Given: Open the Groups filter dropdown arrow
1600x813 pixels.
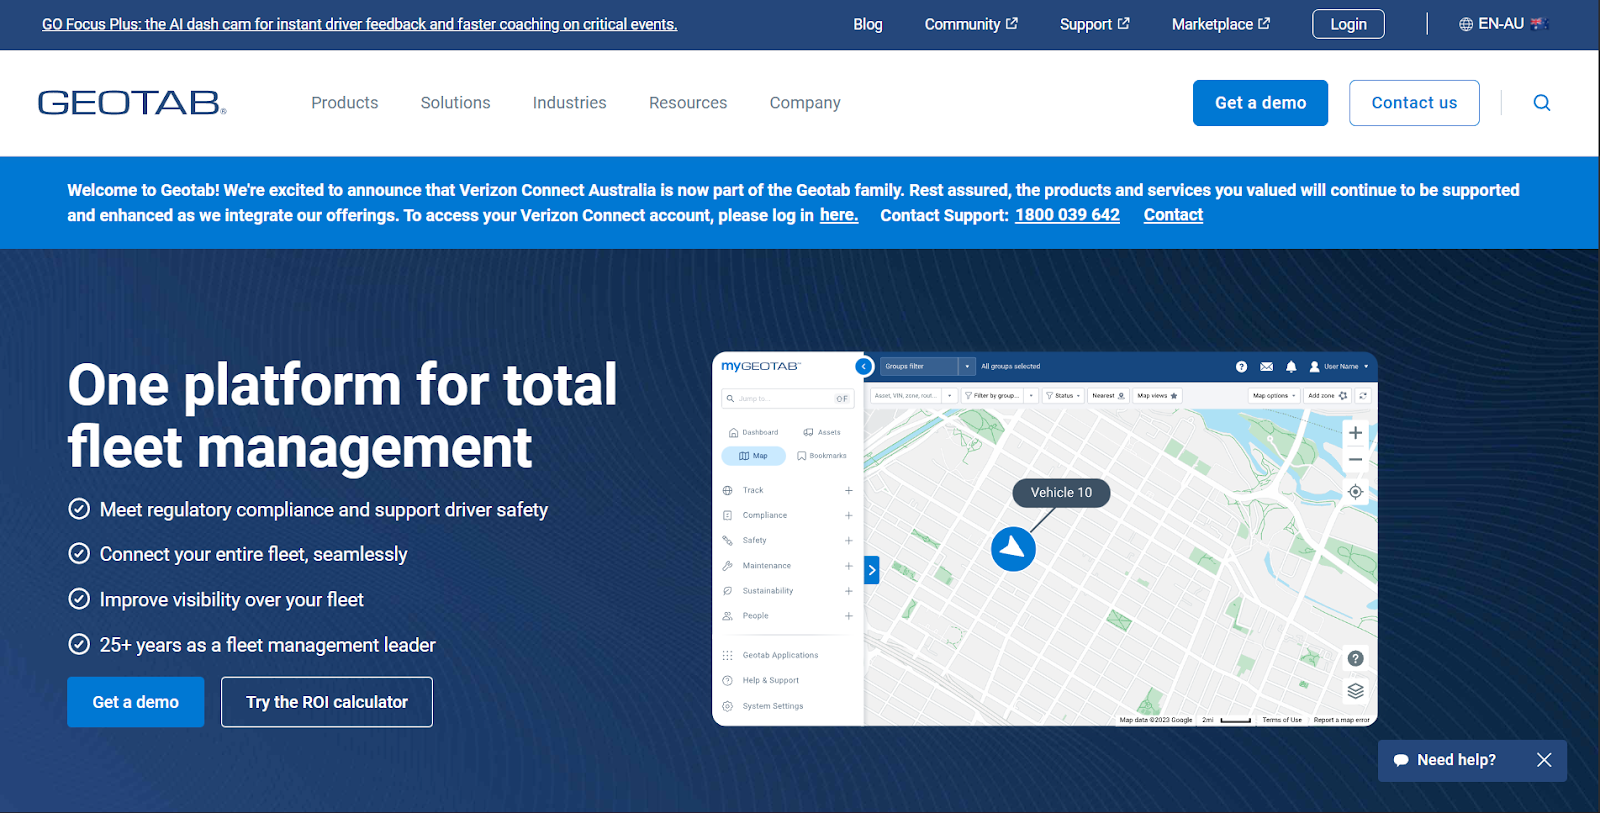Looking at the screenshot, I should point(967,367).
